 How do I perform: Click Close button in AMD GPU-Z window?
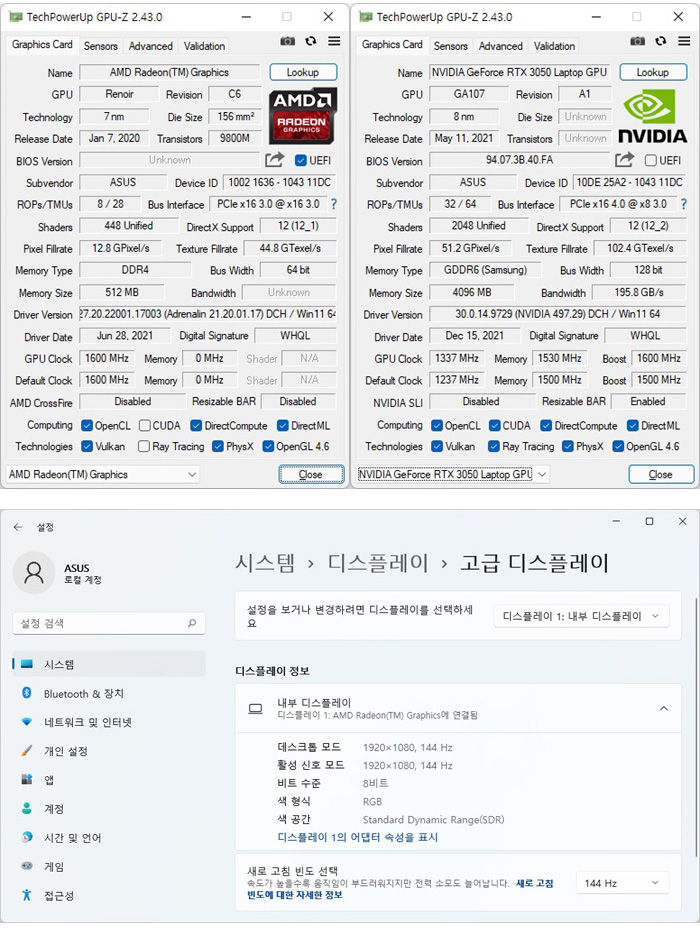(x=311, y=474)
